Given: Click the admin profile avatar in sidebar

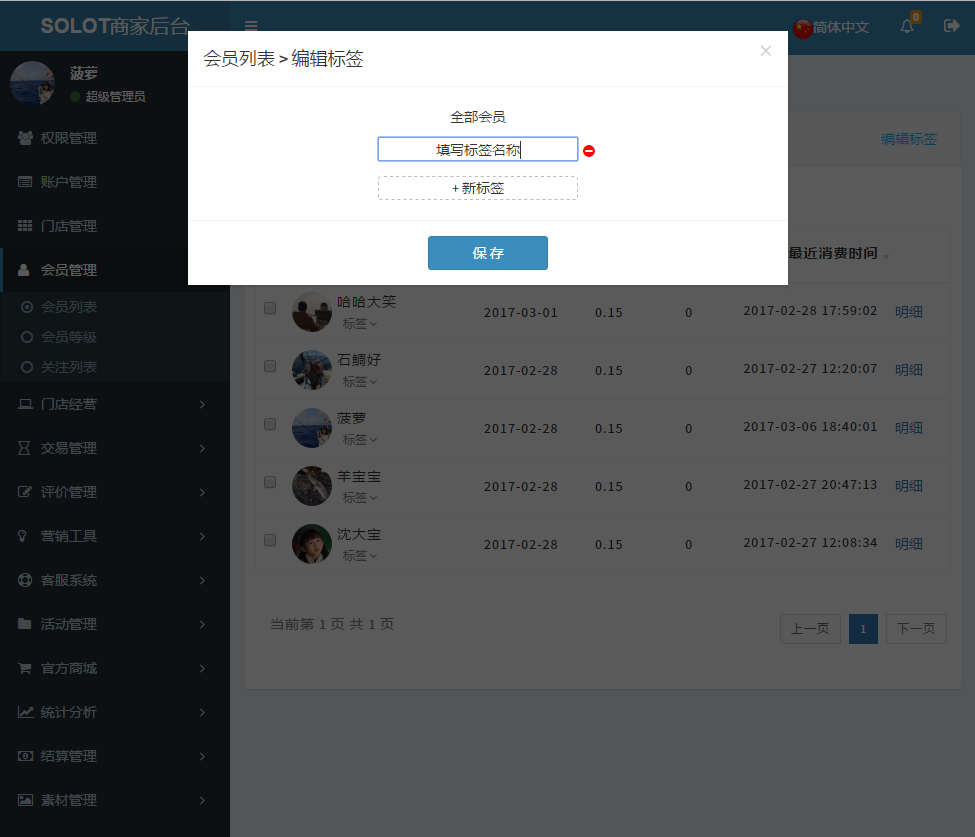Looking at the screenshot, I should (33, 83).
